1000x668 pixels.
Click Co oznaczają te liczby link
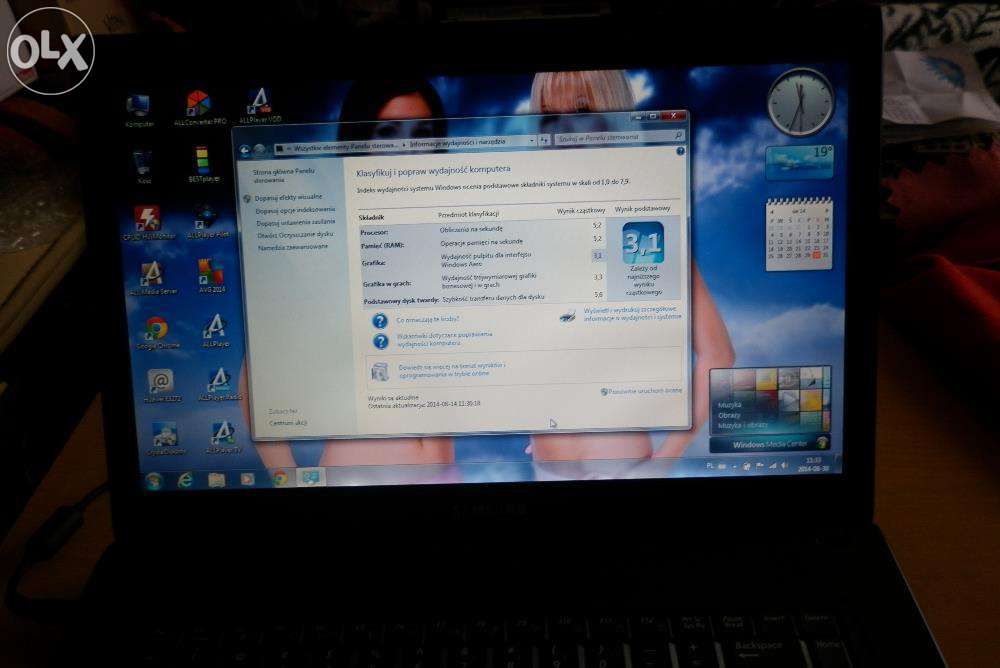click(427, 320)
